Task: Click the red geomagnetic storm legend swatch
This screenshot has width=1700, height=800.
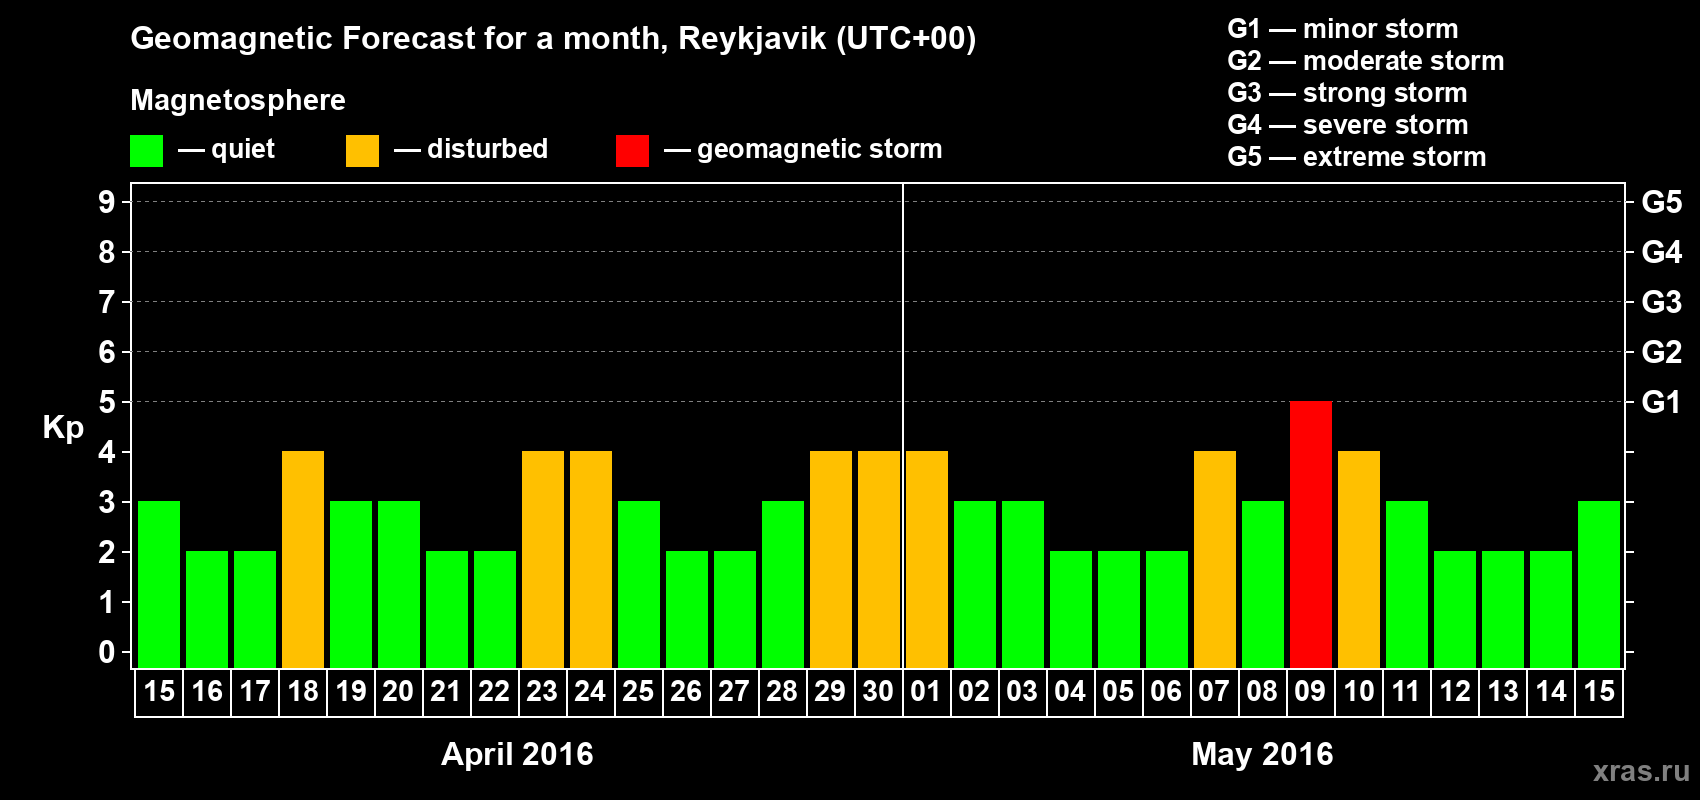Action: click(x=632, y=151)
